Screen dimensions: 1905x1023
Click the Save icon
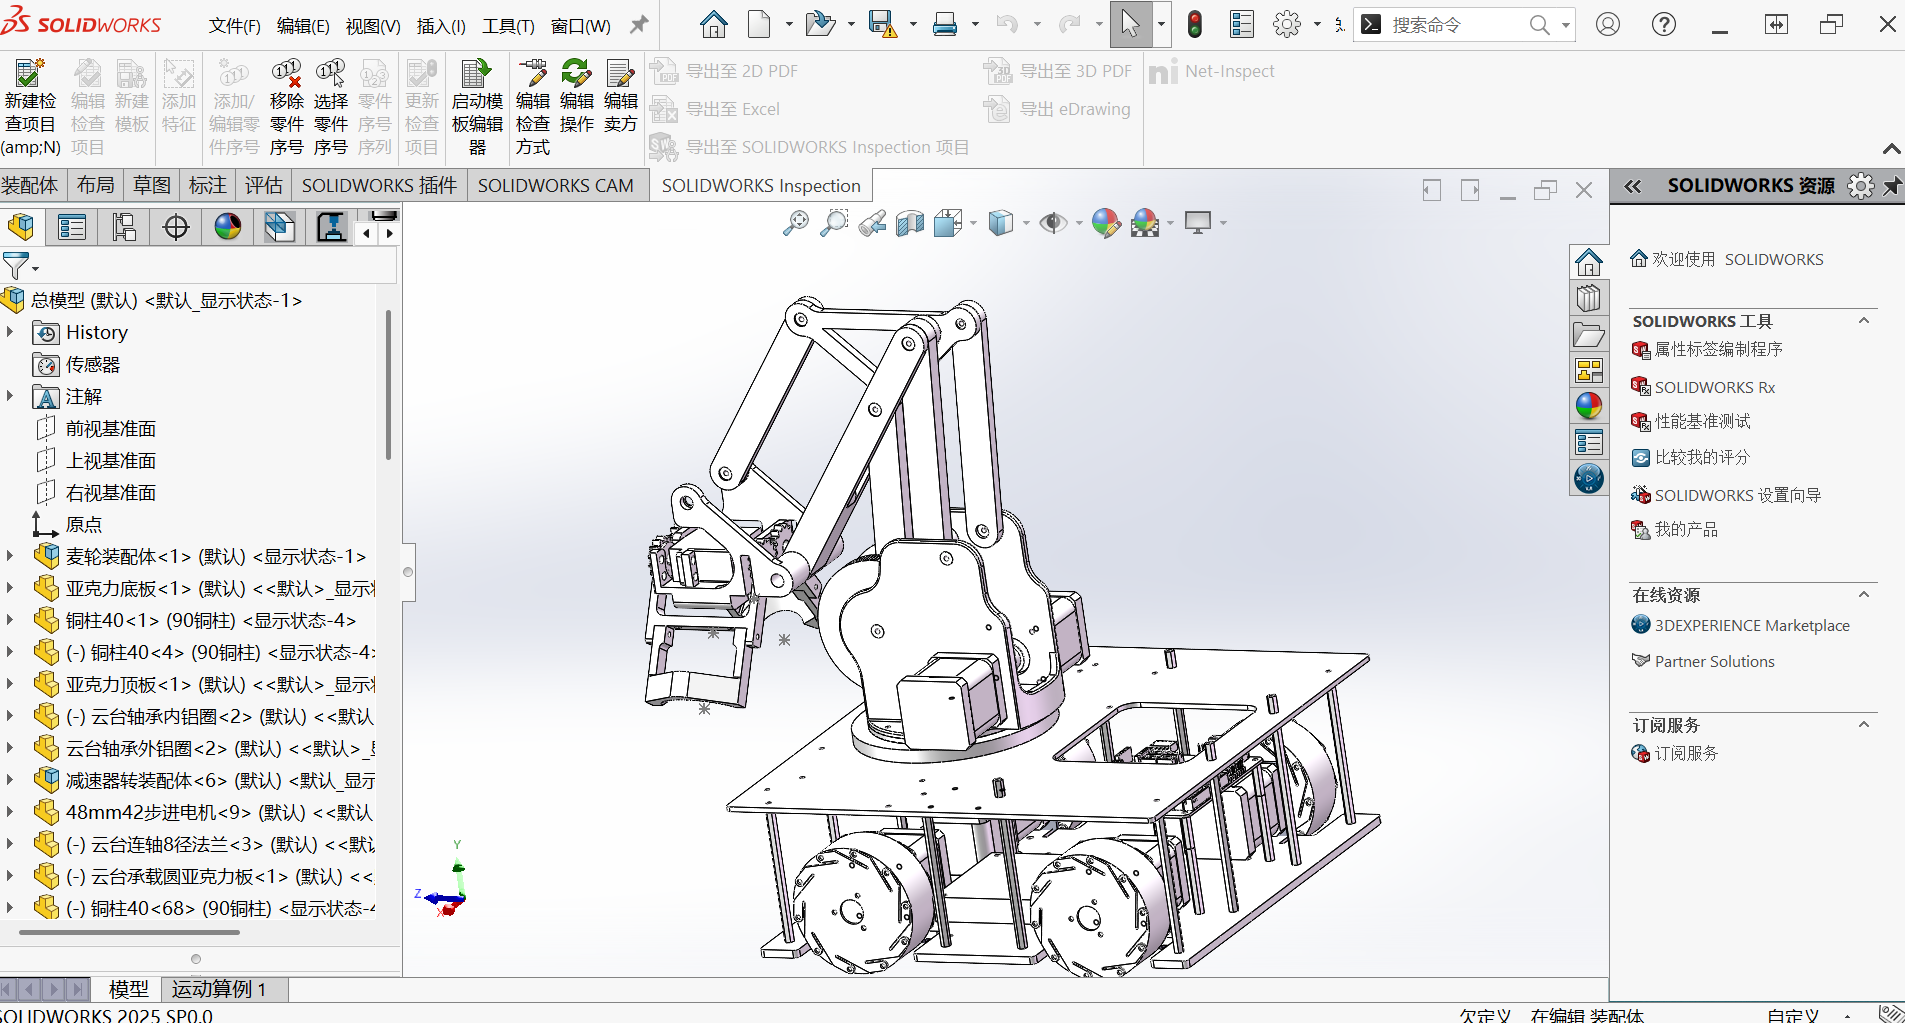click(x=882, y=24)
